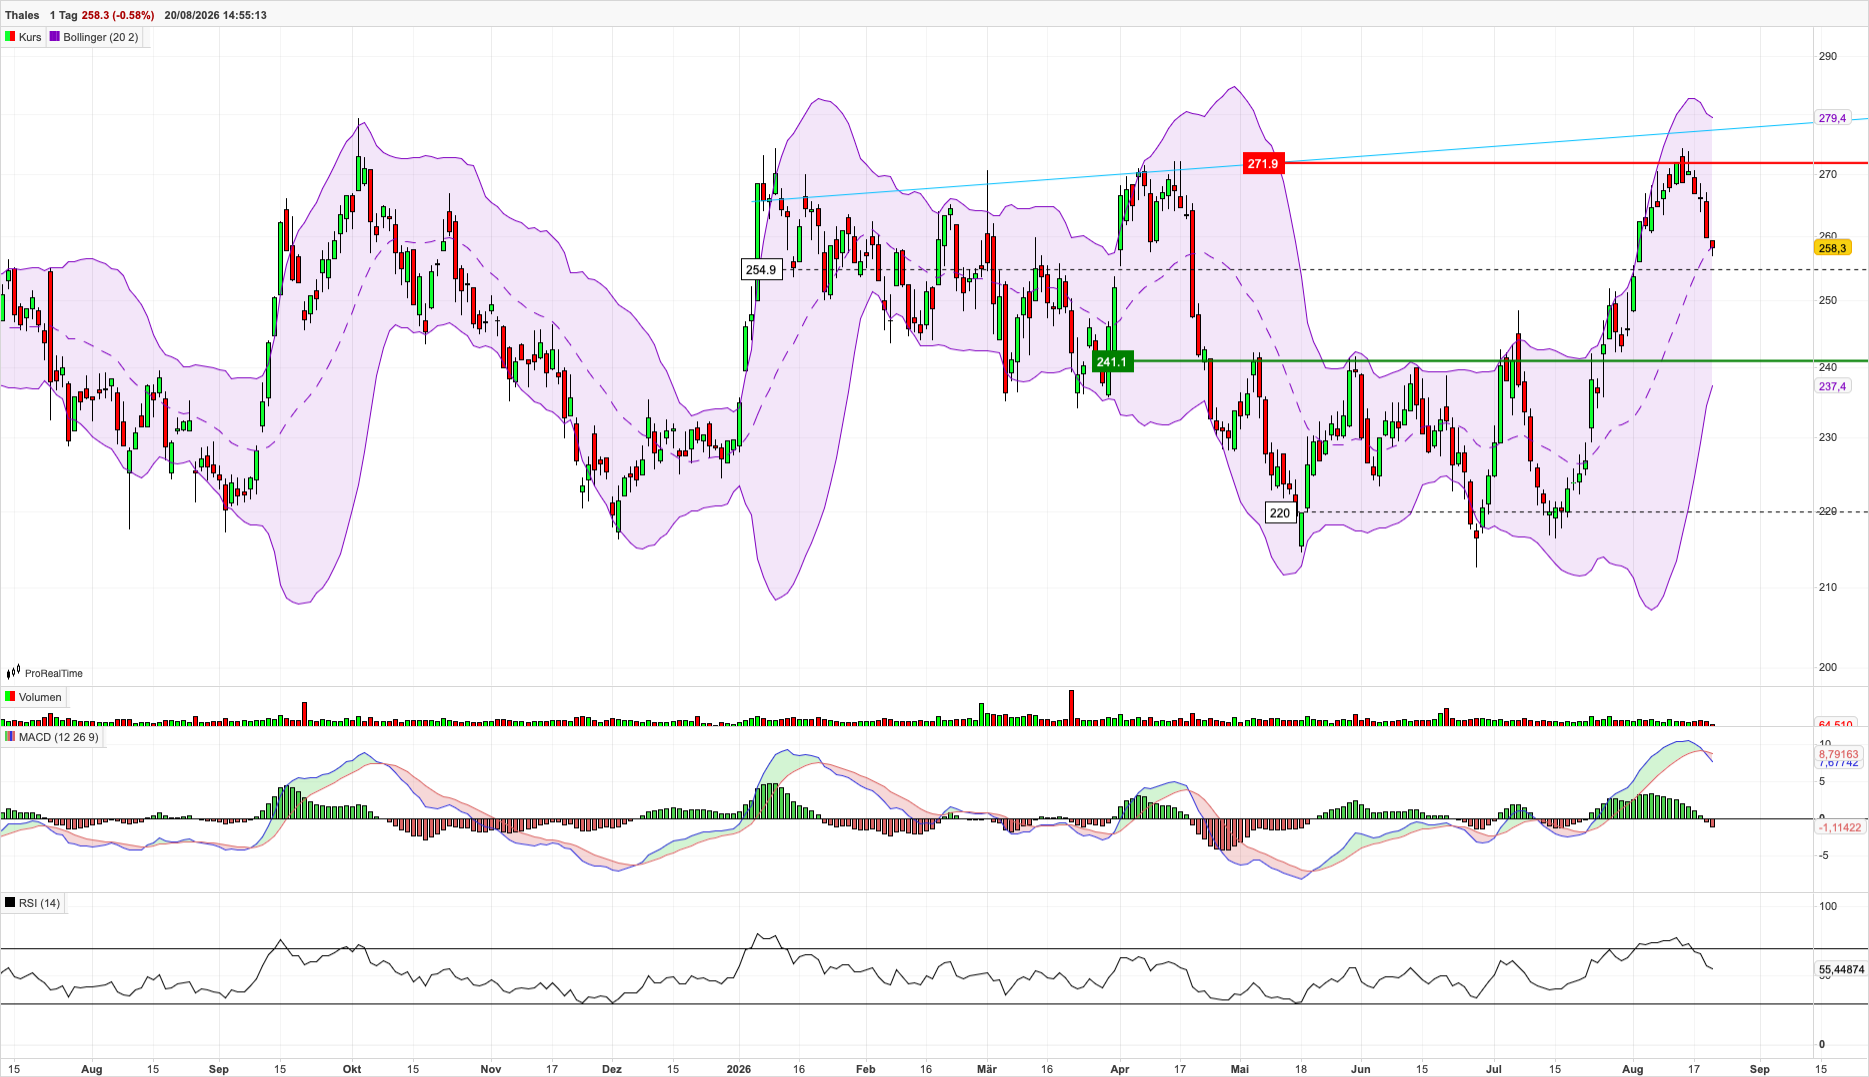Click the Volumen legend icon
The height and width of the screenshot is (1077, 1869).
pyautogui.click(x=10, y=697)
